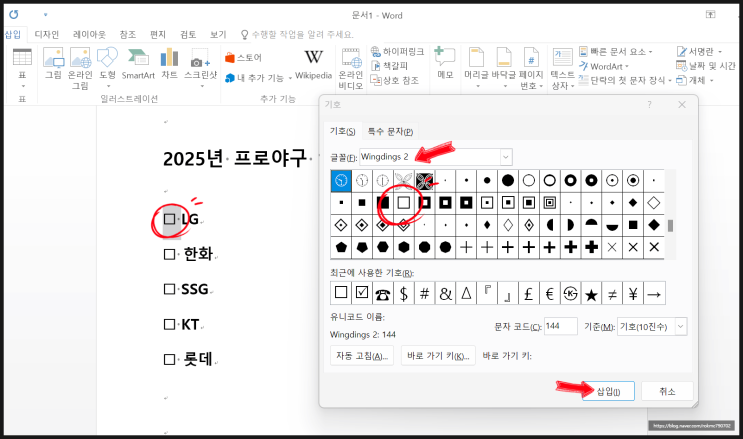Insert a cross-reference (상호 참조)
This screenshot has height=439, width=743.
click(395, 80)
